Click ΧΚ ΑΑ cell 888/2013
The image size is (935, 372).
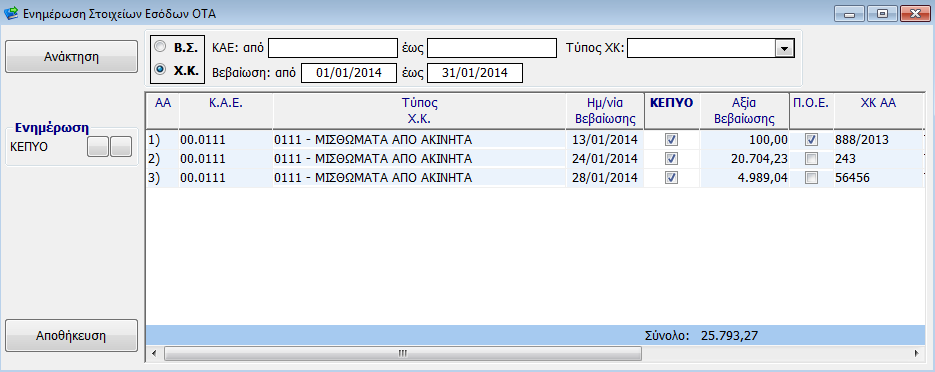pos(878,140)
